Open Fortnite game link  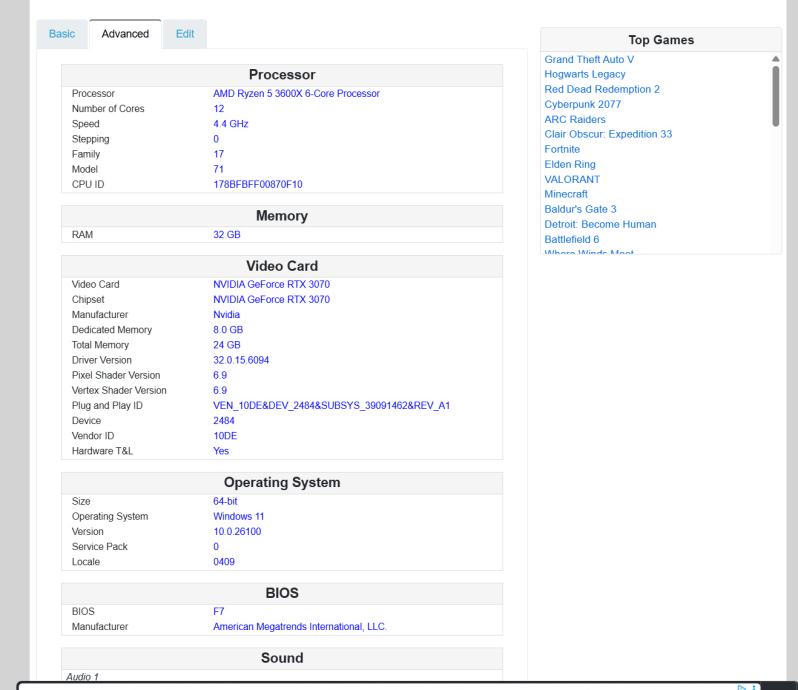click(x=562, y=150)
